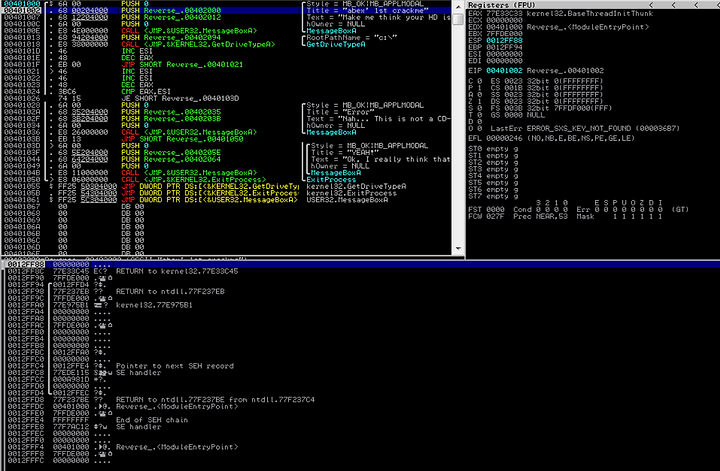Click the EFL 00000246 flags line

(x=551, y=138)
